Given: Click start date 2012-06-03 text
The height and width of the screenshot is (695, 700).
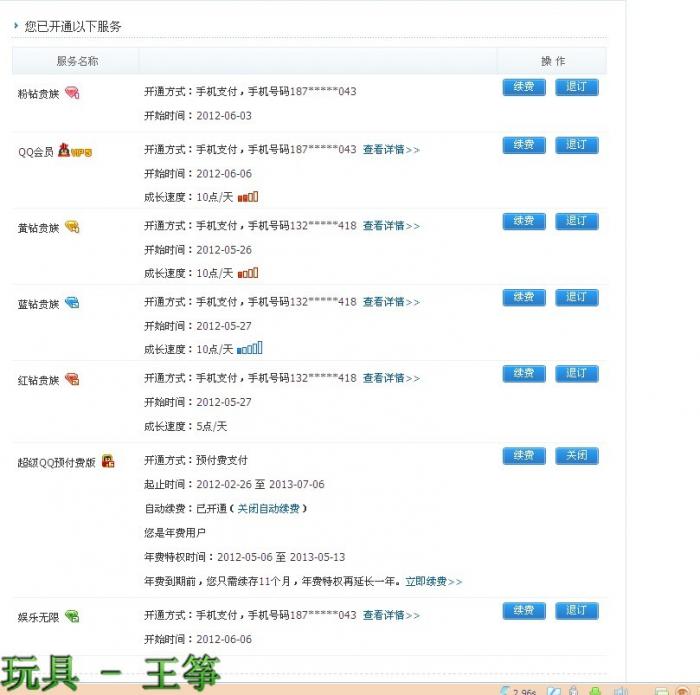Looking at the screenshot, I should click(x=224, y=116).
